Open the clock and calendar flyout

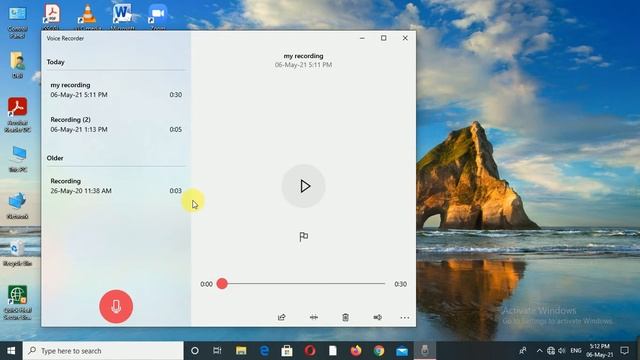[x=600, y=351]
